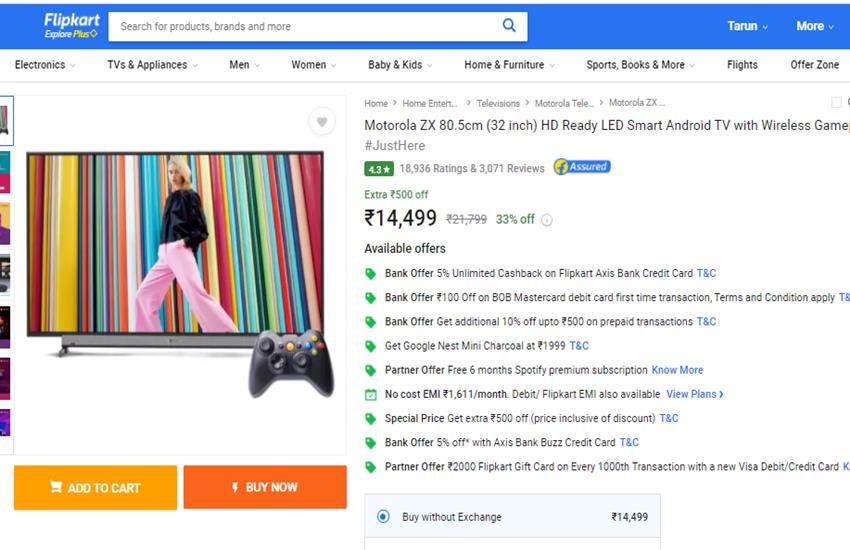The width and height of the screenshot is (850, 550).
Task: Tick the checkbox beside the breadcrumb
Action: point(836,102)
